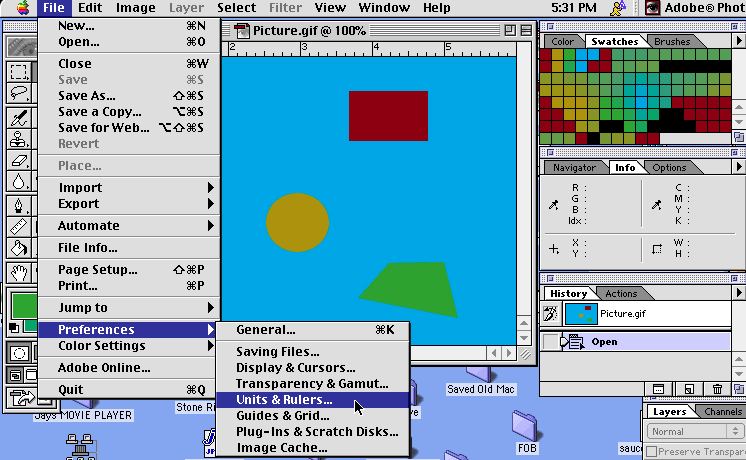Click the standard screen mode icon

click(x=15, y=375)
